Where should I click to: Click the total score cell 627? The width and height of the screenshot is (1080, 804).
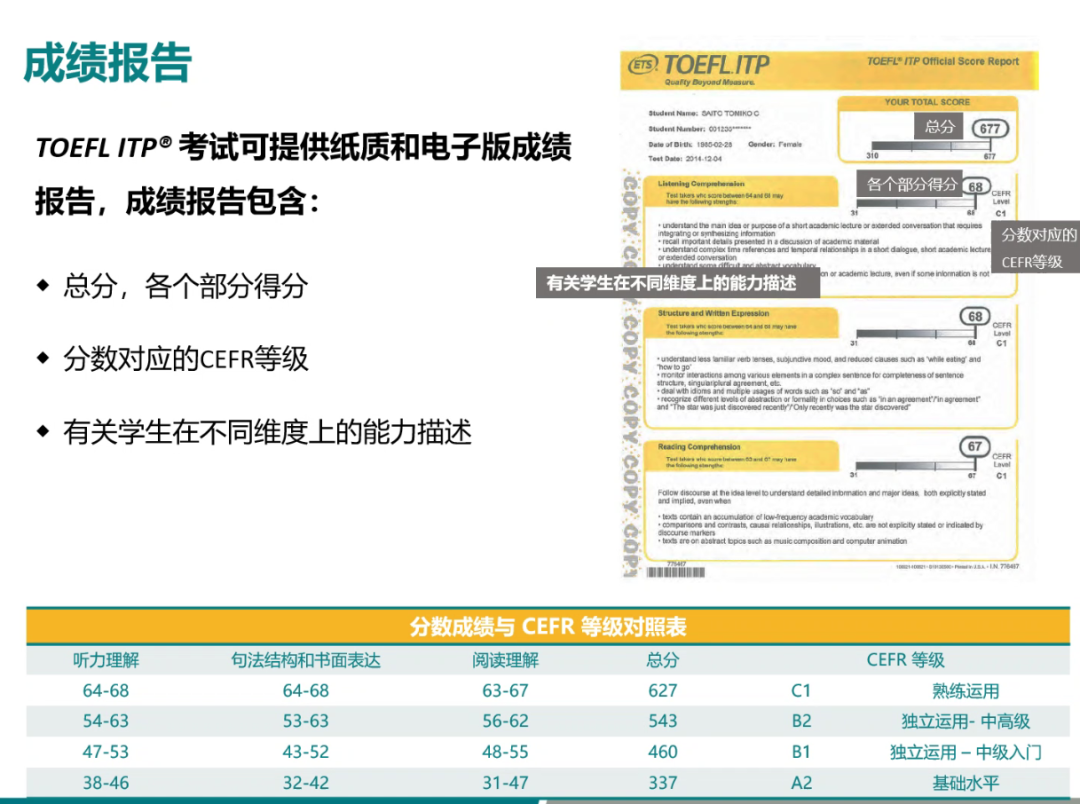click(663, 690)
